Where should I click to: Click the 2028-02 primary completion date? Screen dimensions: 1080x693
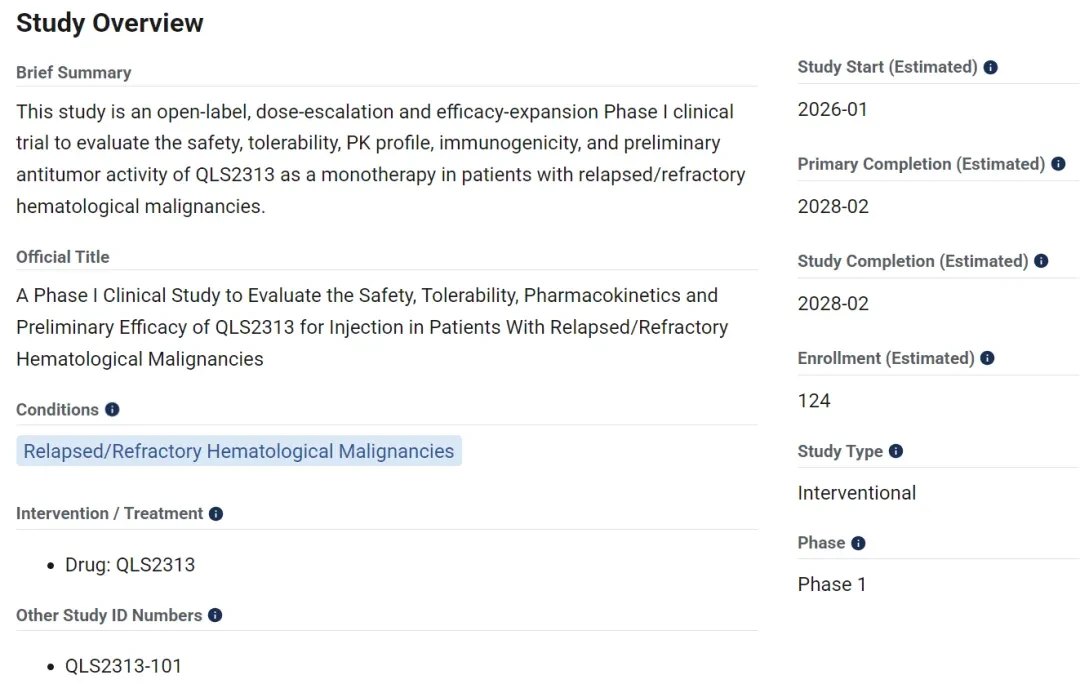tap(833, 207)
